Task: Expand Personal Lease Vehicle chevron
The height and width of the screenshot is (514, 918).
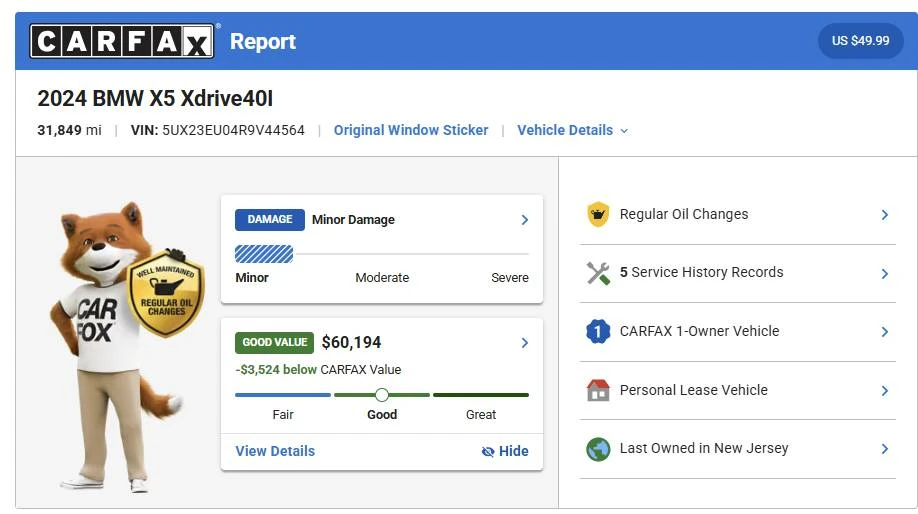Action: point(885,390)
